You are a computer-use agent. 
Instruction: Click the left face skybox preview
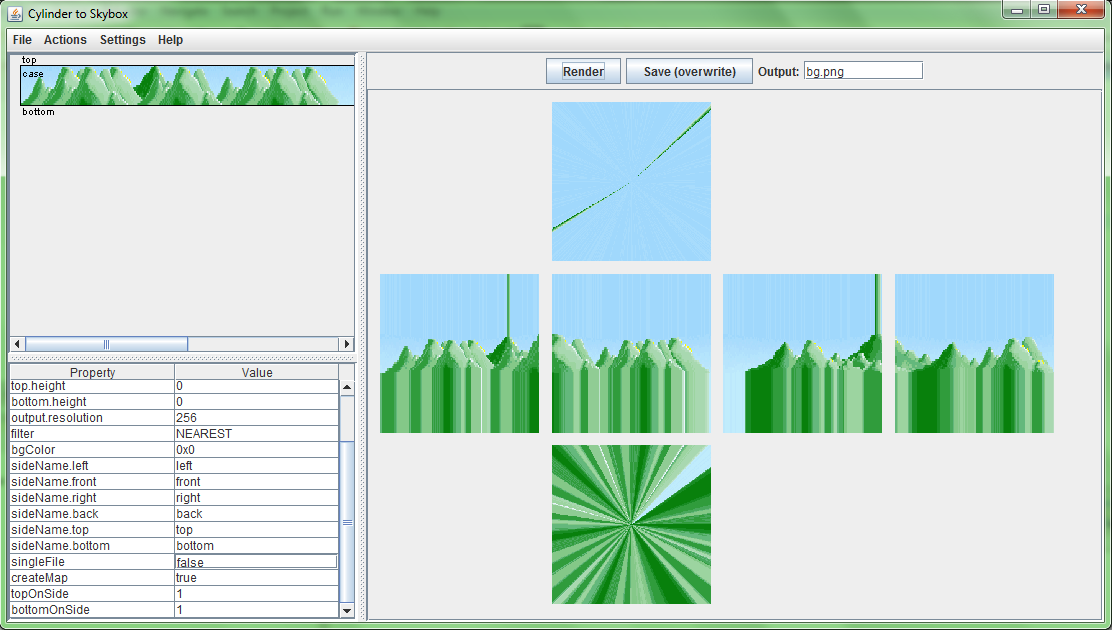(x=460, y=353)
